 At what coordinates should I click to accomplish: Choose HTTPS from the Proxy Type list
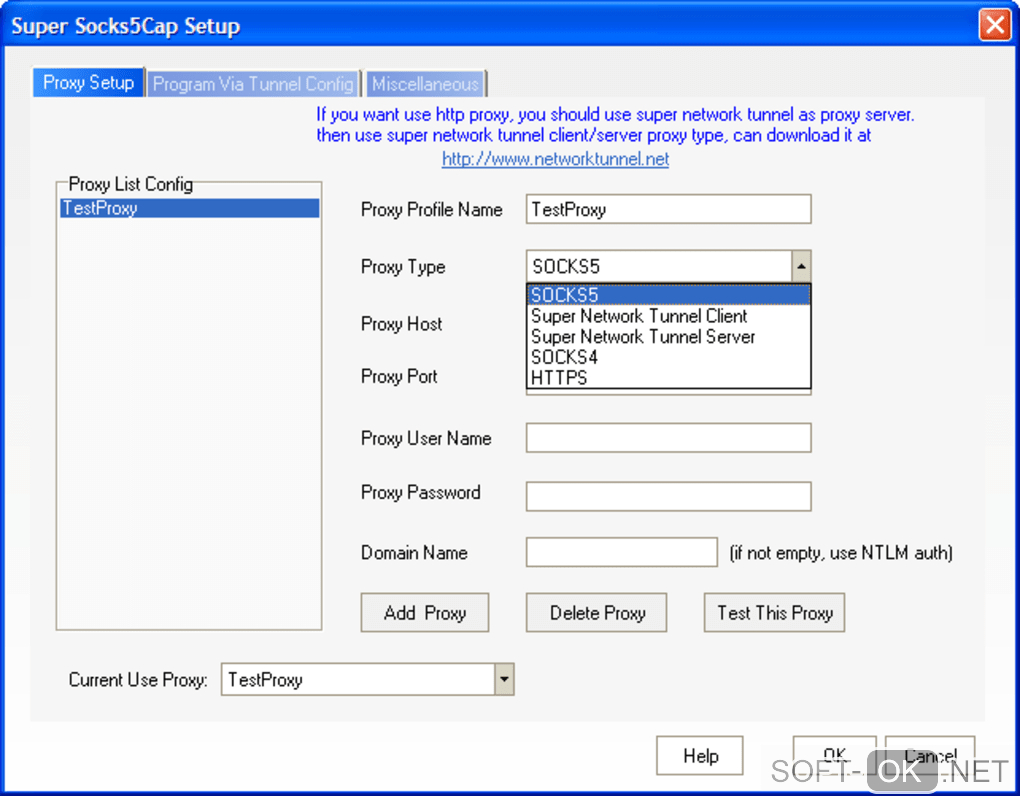[669, 378]
